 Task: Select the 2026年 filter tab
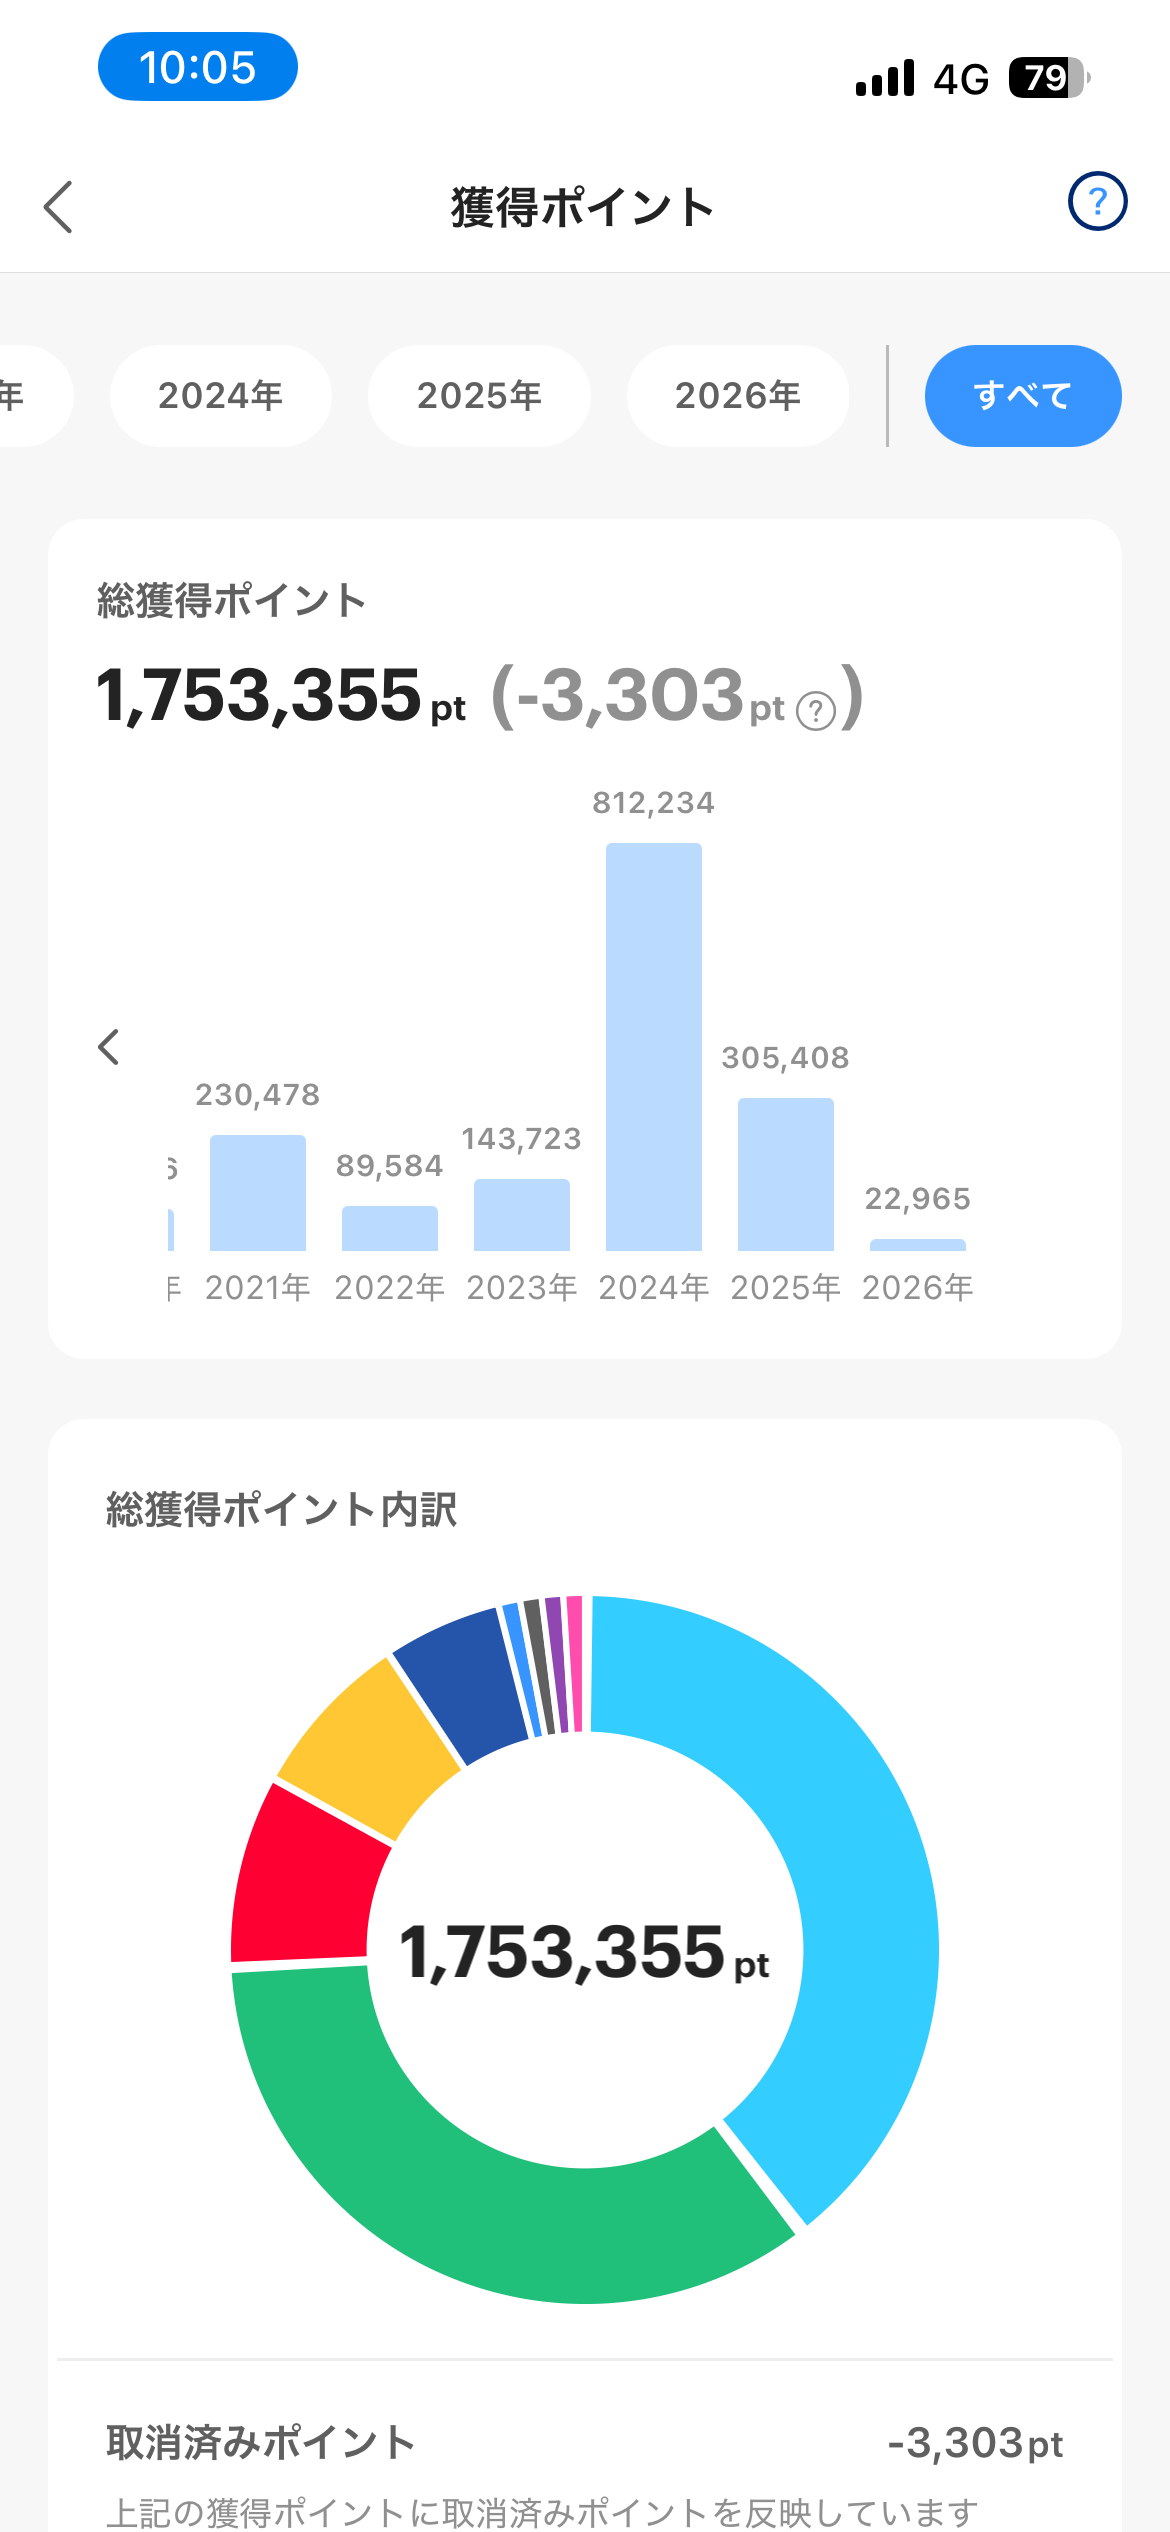point(737,396)
